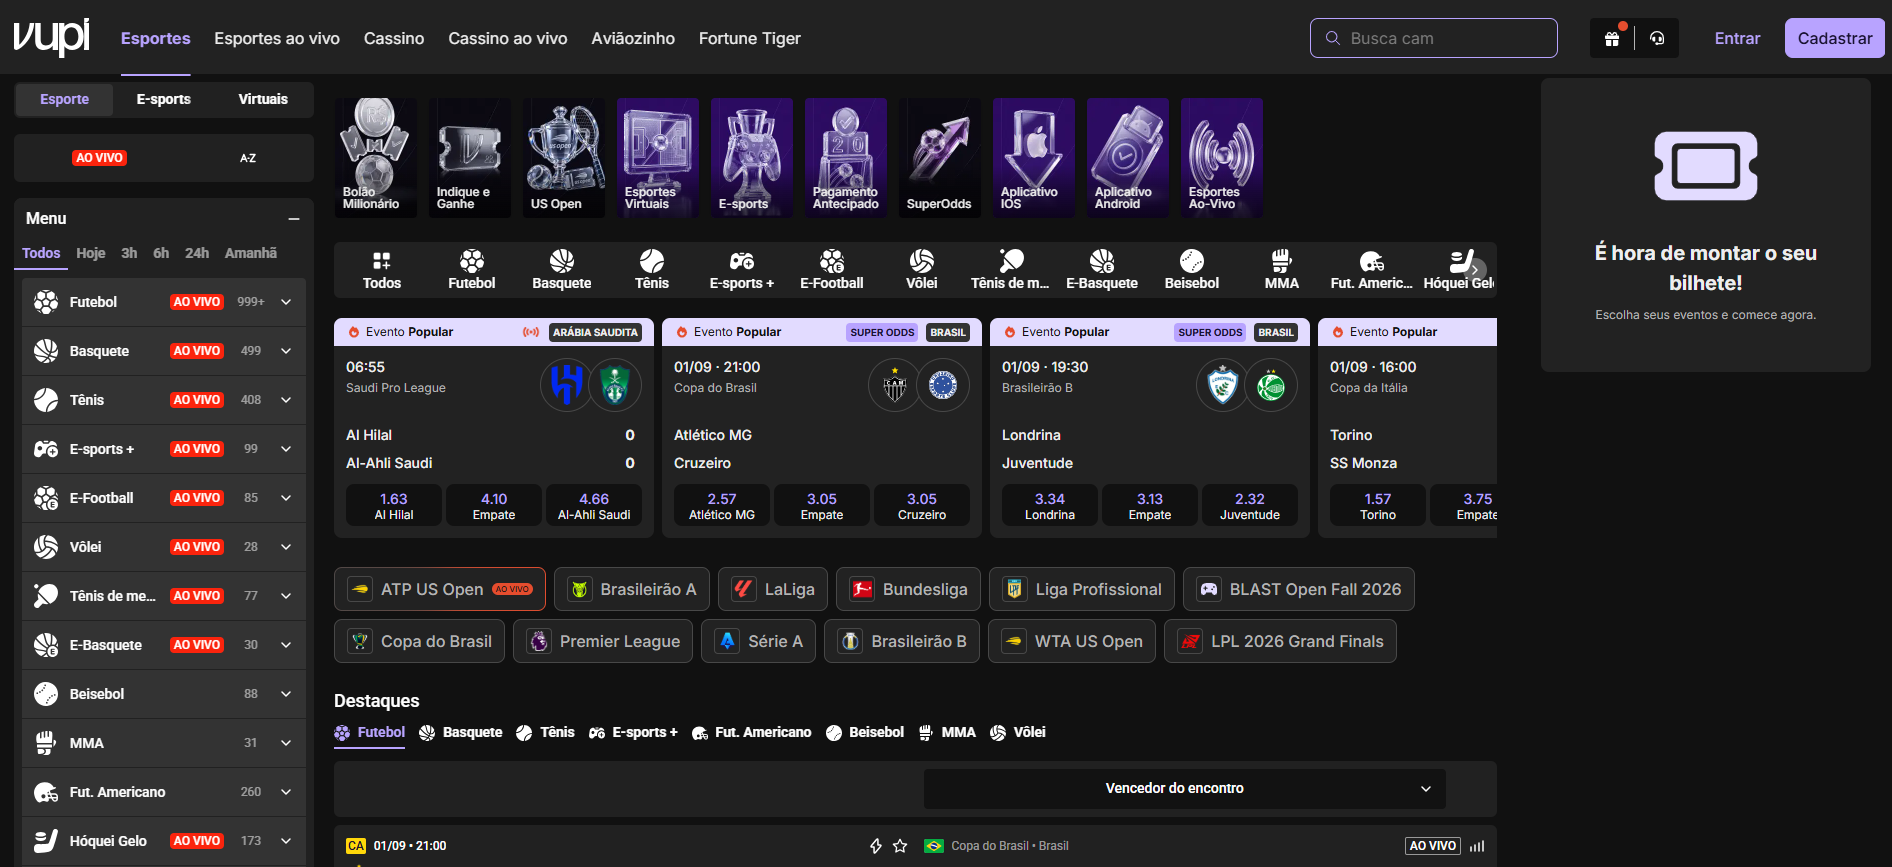Switch to the E-sports sidebar tab
The height and width of the screenshot is (867, 1892).
164,99
